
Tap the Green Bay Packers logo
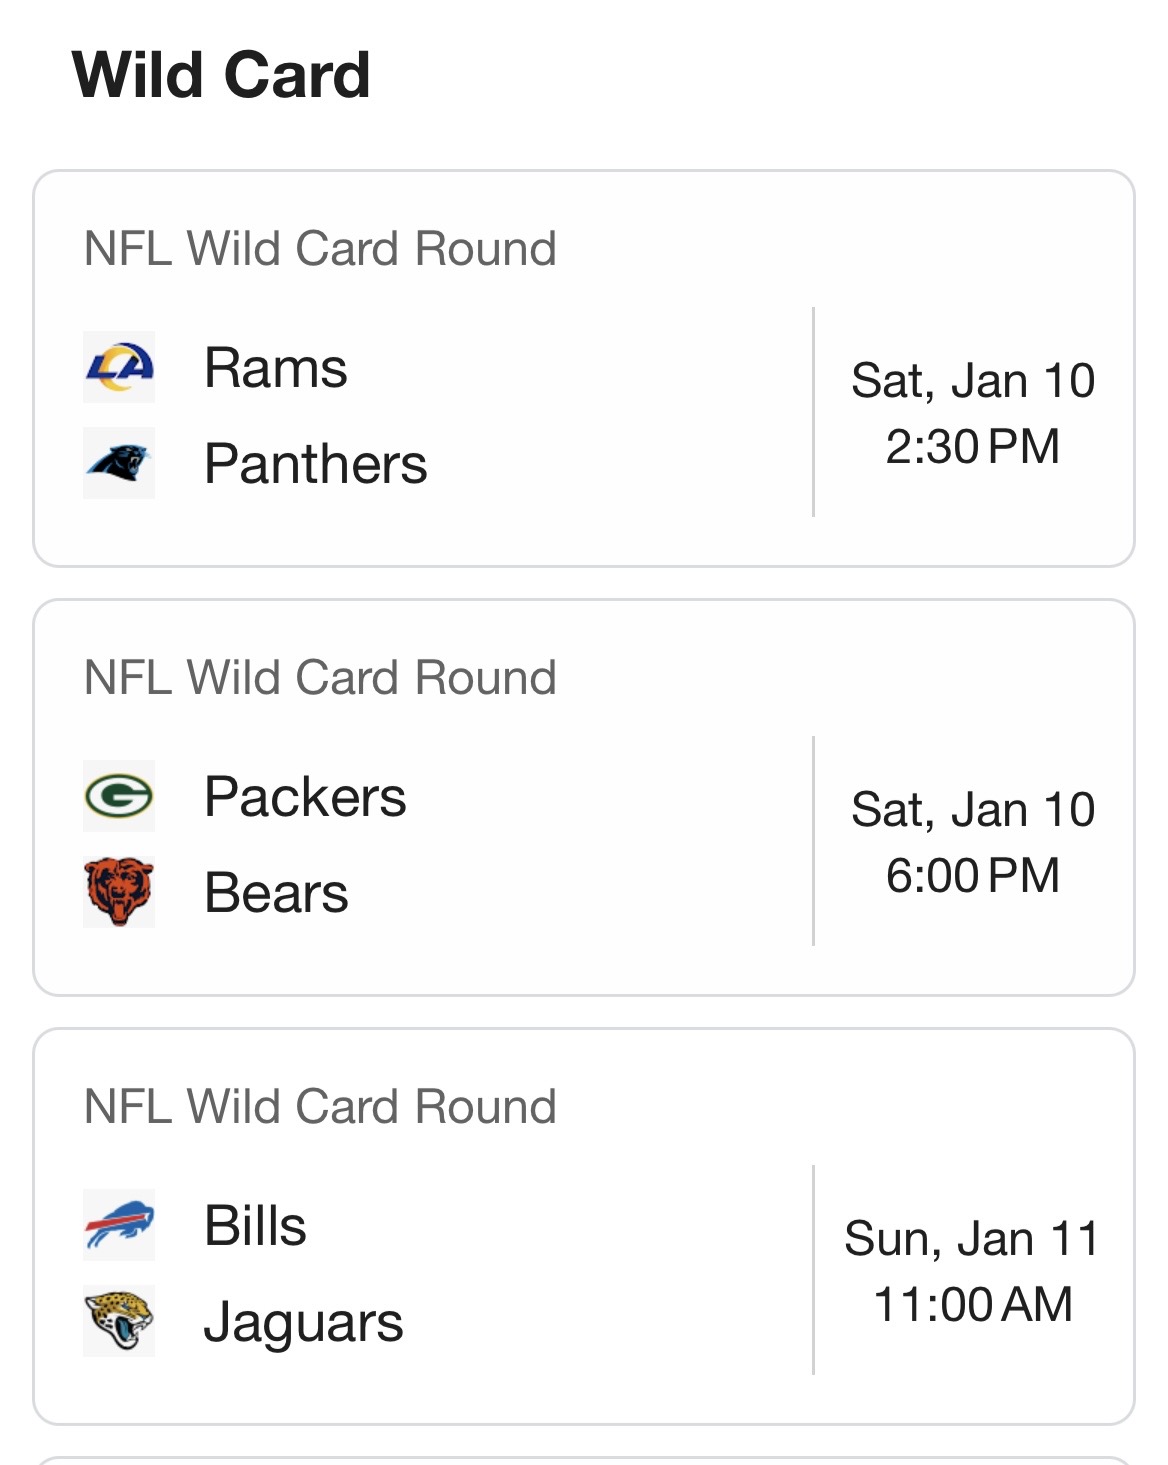(119, 796)
